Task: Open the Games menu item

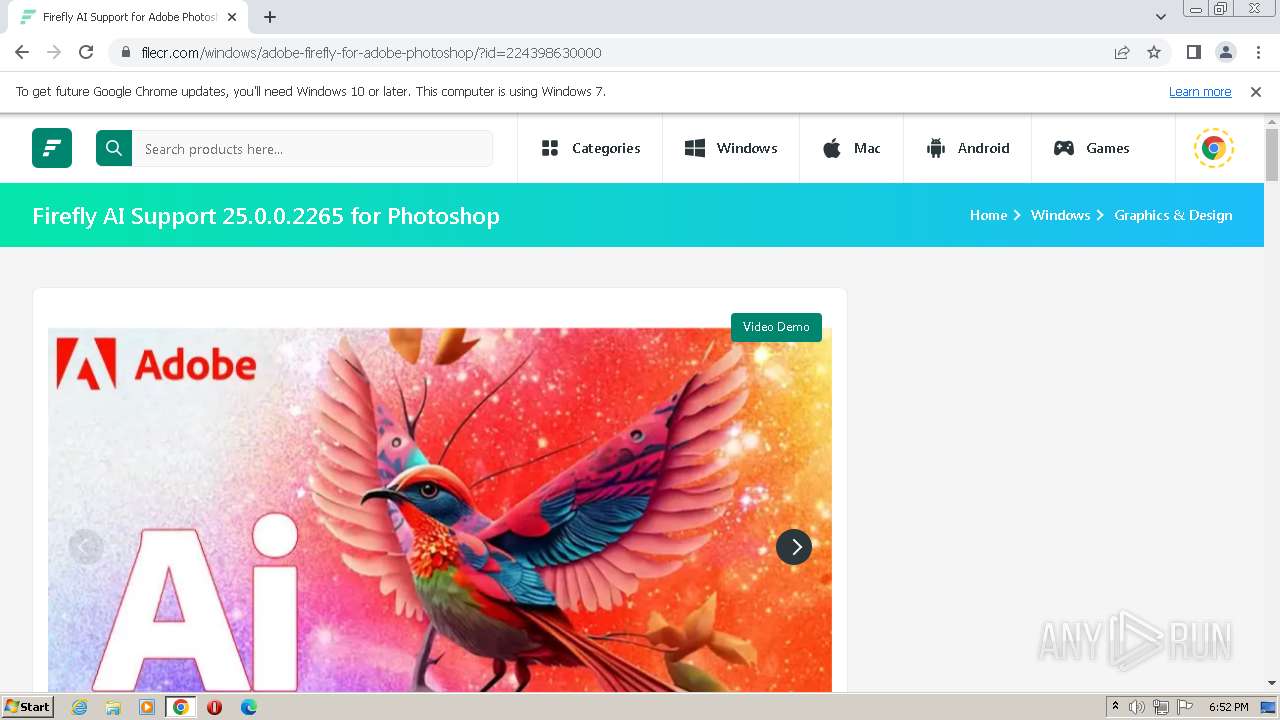Action: tap(1092, 148)
